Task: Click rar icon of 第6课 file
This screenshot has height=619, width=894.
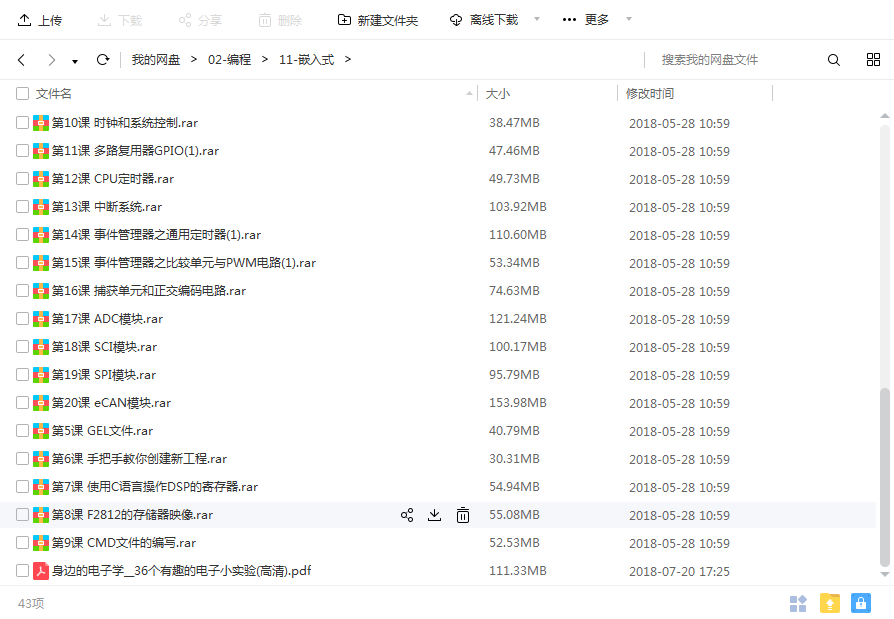Action: [40, 459]
